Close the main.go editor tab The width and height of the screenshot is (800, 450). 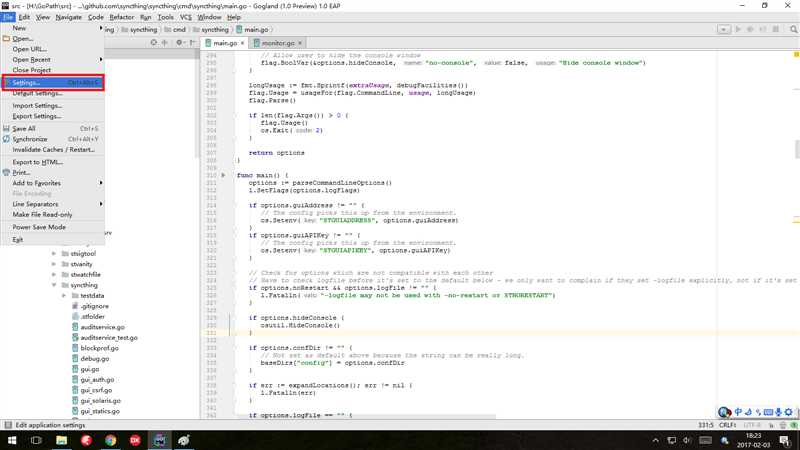pyautogui.click(x=242, y=43)
